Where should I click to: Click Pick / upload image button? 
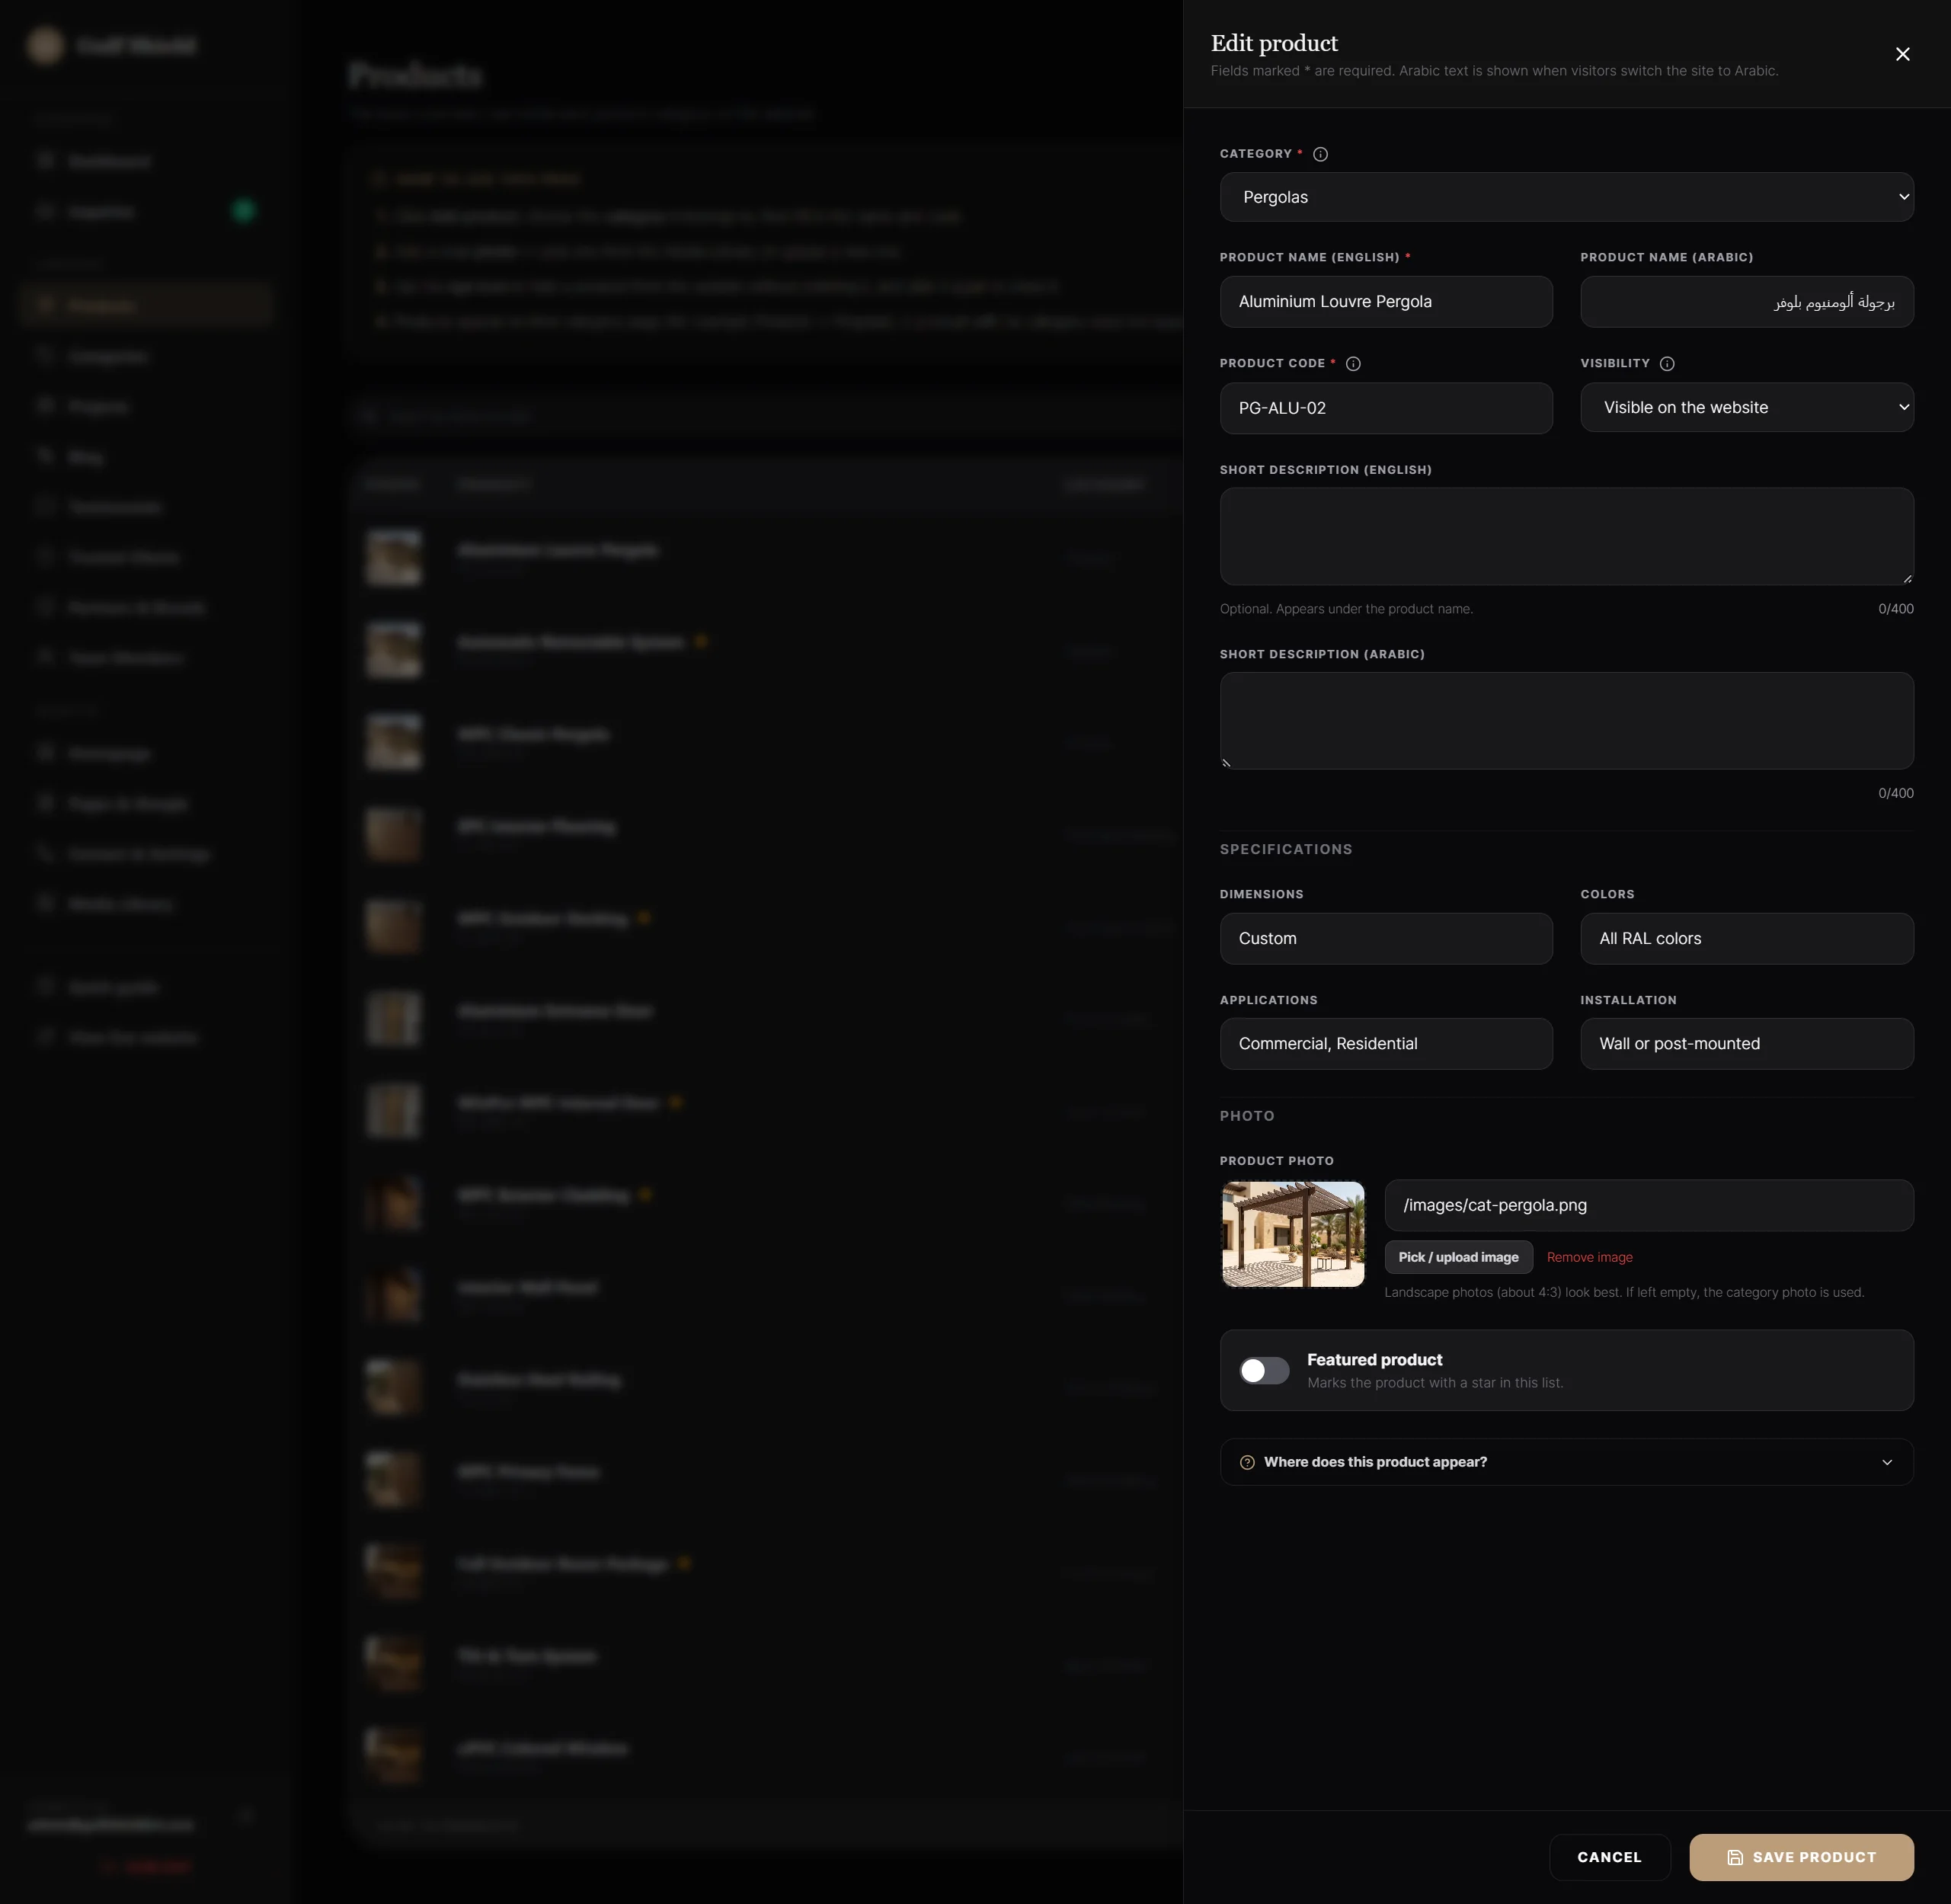click(x=1458, y=1257)
